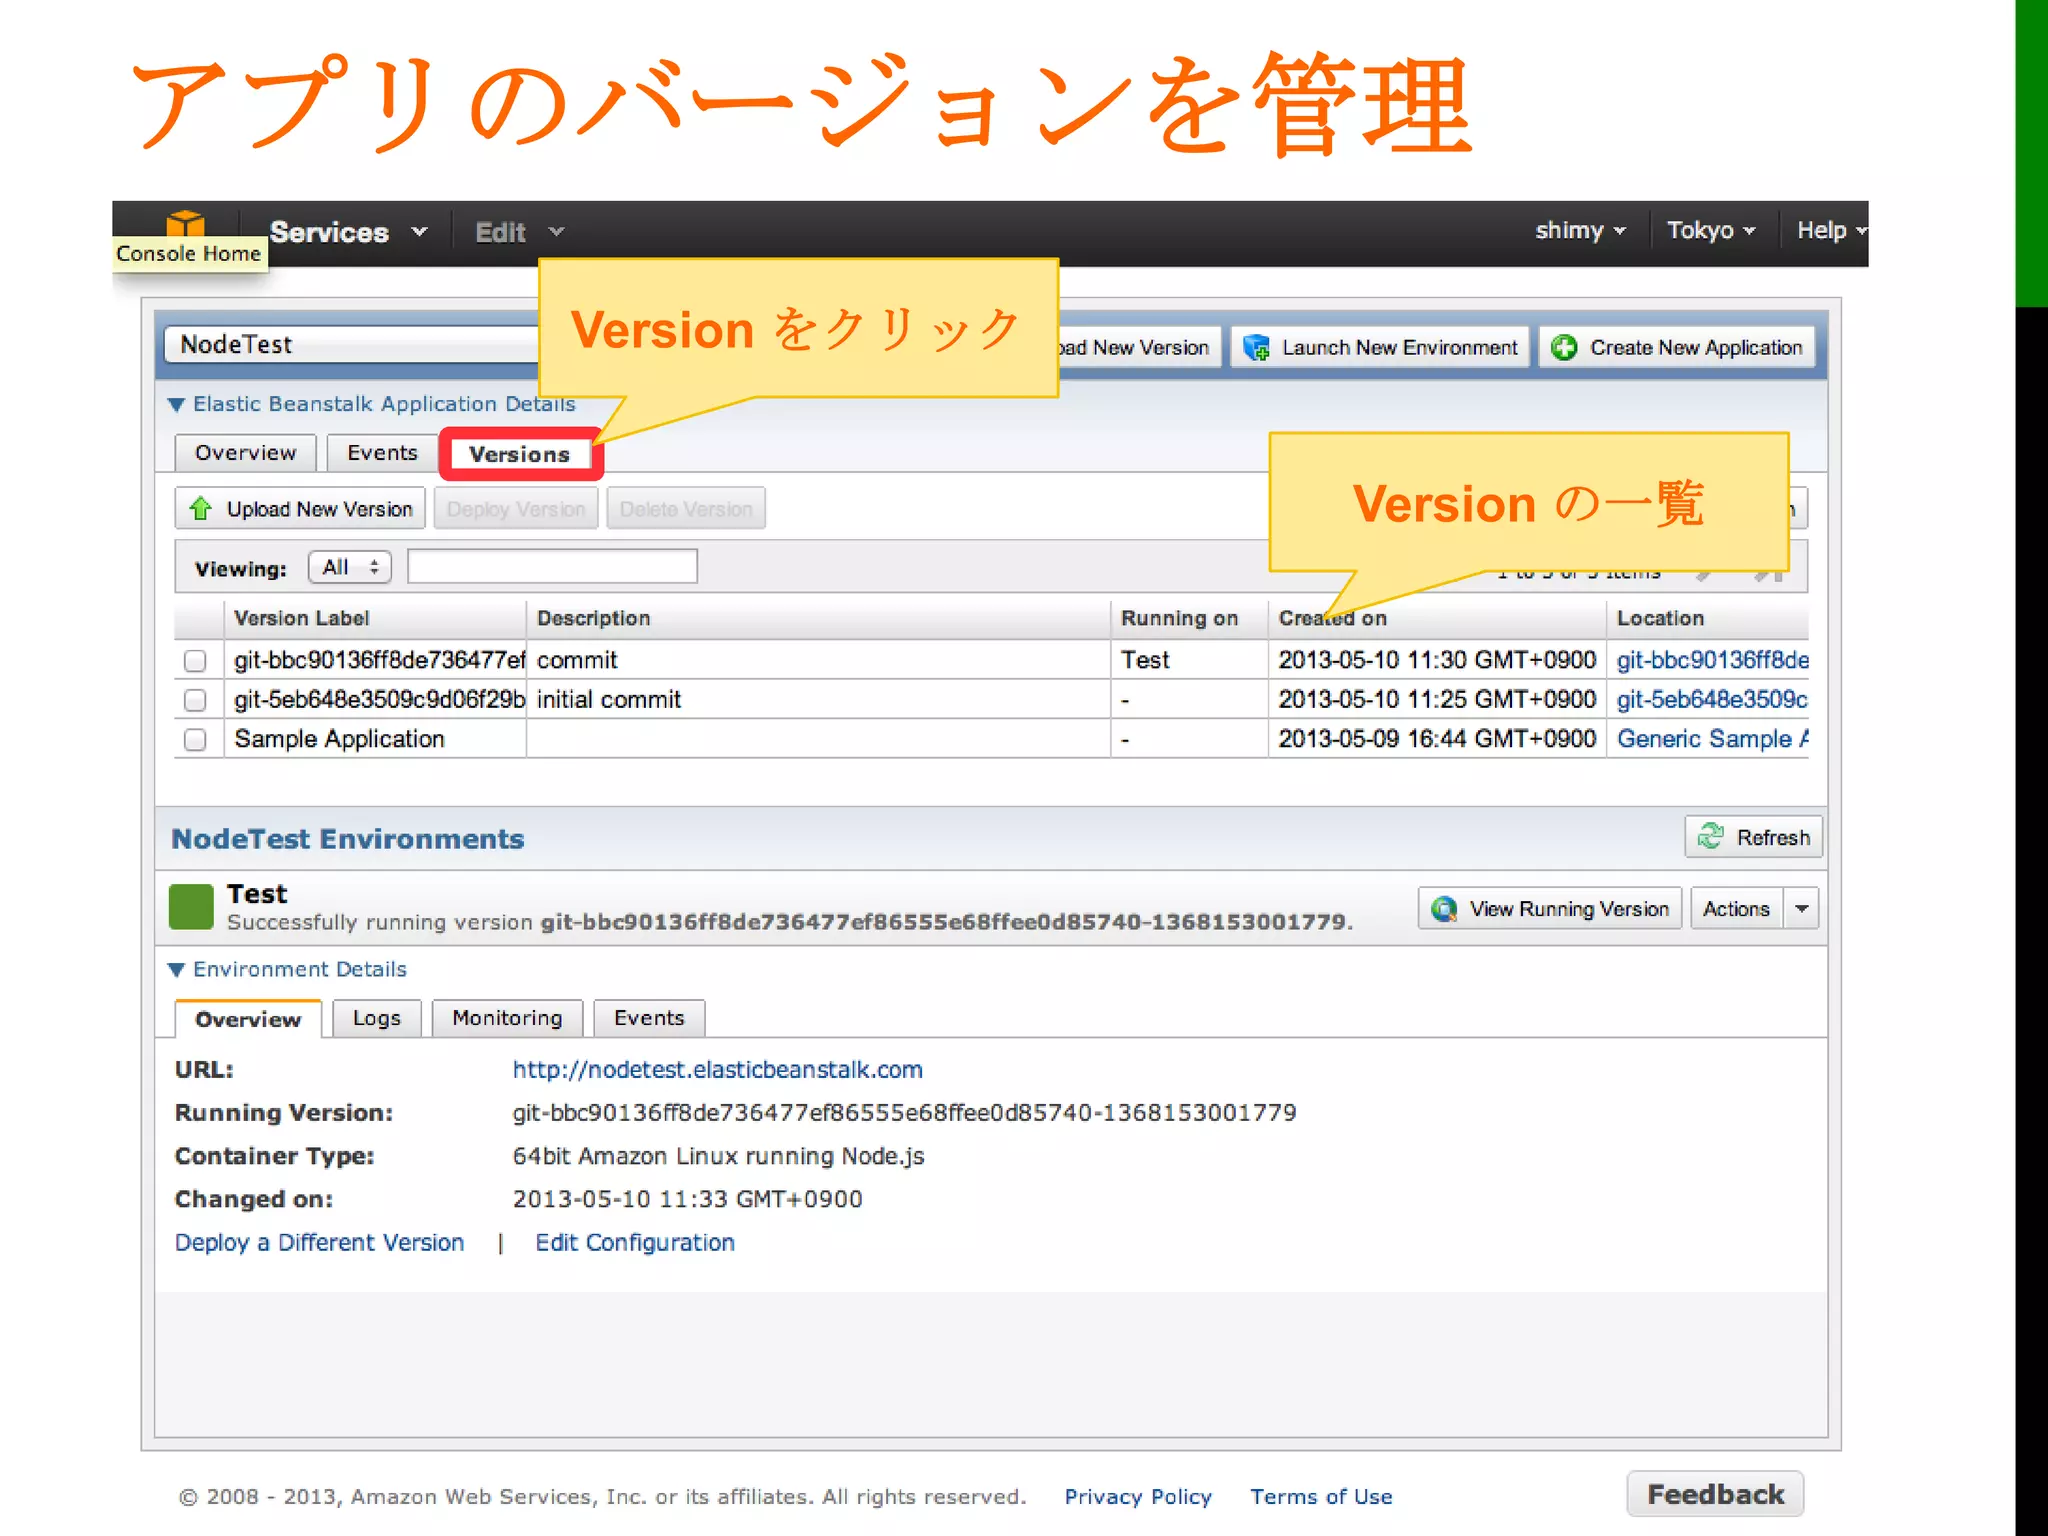Check the git-5eb648e3509c version row checkbox
The width and height of the screenshot is (2048, 1536).
(x=195, y=700)
